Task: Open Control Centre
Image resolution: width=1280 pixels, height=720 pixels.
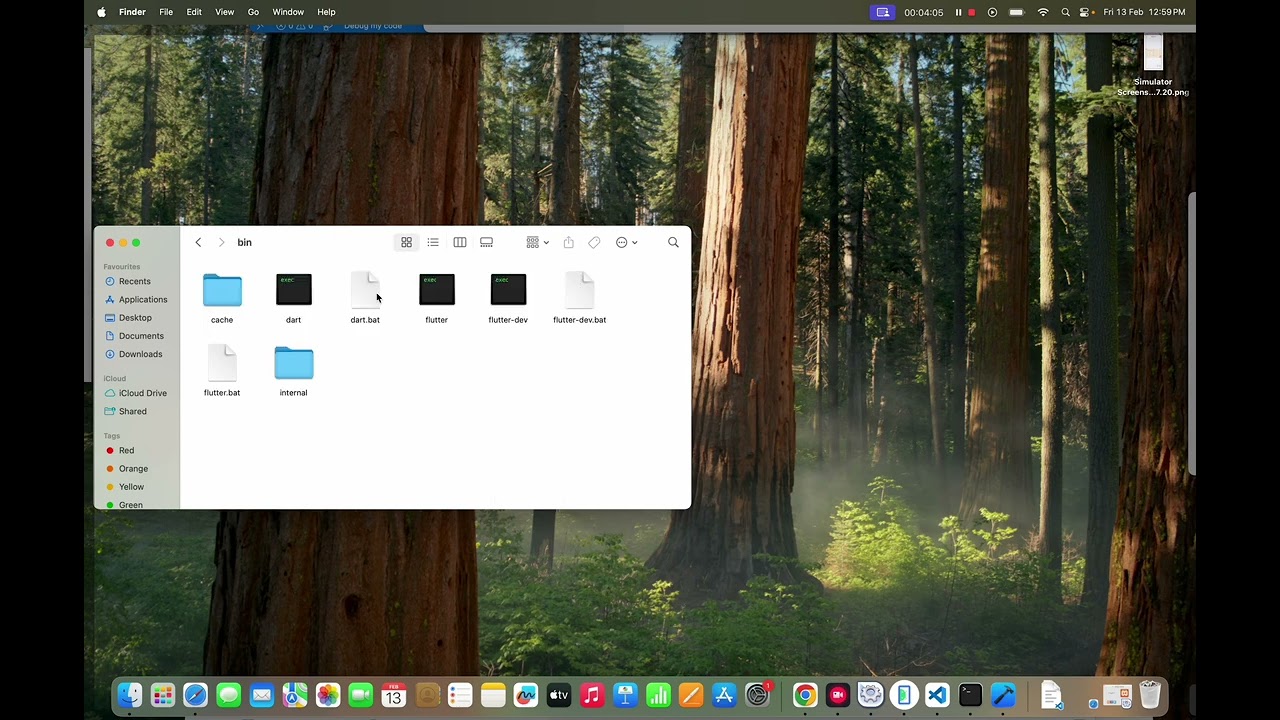Action: pos(1085,12)
